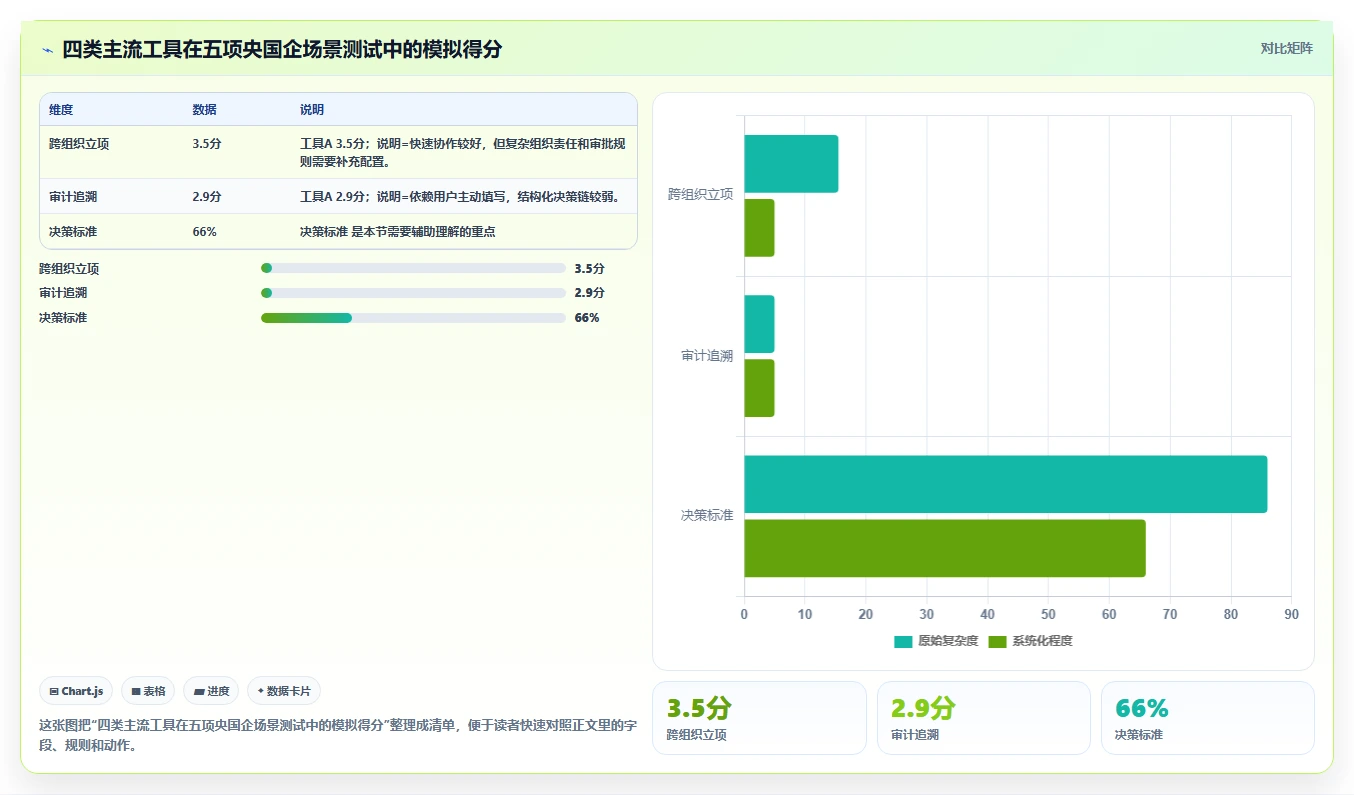1354x795 pixels.
Task: Click the 数据 column header
Action: 204,110
